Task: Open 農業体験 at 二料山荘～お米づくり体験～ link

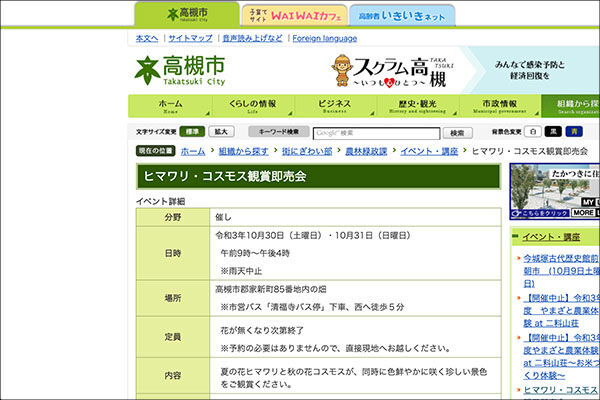Action: pyautogui.click(x=561, y=356)
